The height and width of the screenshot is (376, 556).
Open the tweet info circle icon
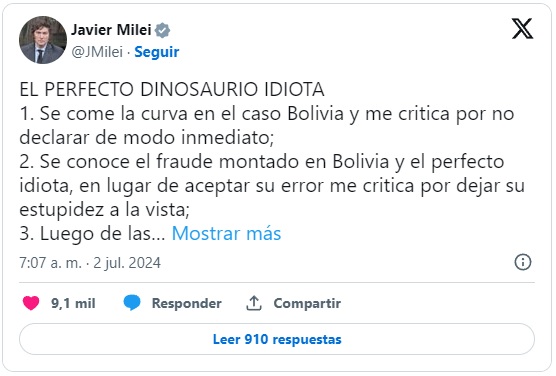523,262
